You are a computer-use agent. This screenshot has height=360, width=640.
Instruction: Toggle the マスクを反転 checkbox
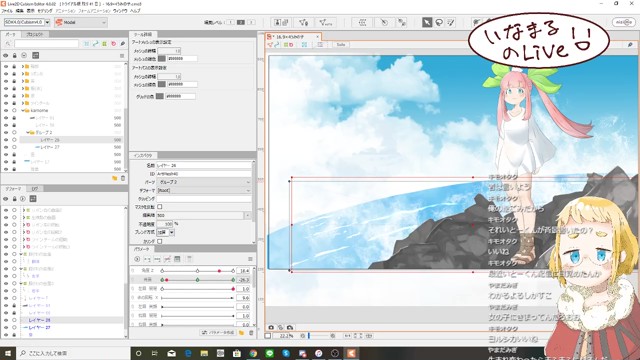point(160,207)
